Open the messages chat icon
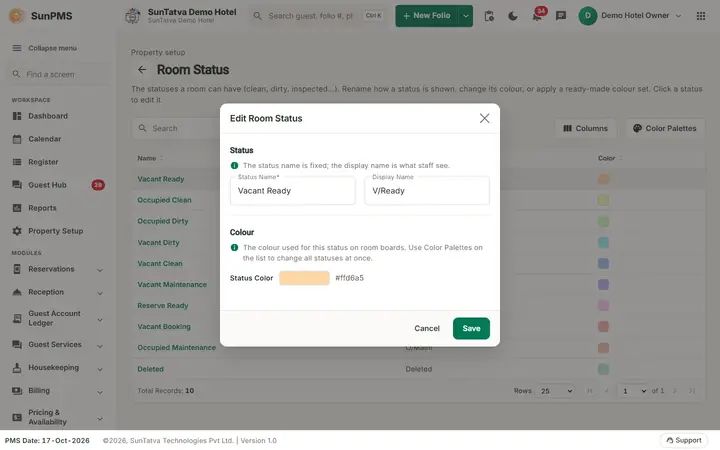Screen dimensions: 720x450 (561, 16)
